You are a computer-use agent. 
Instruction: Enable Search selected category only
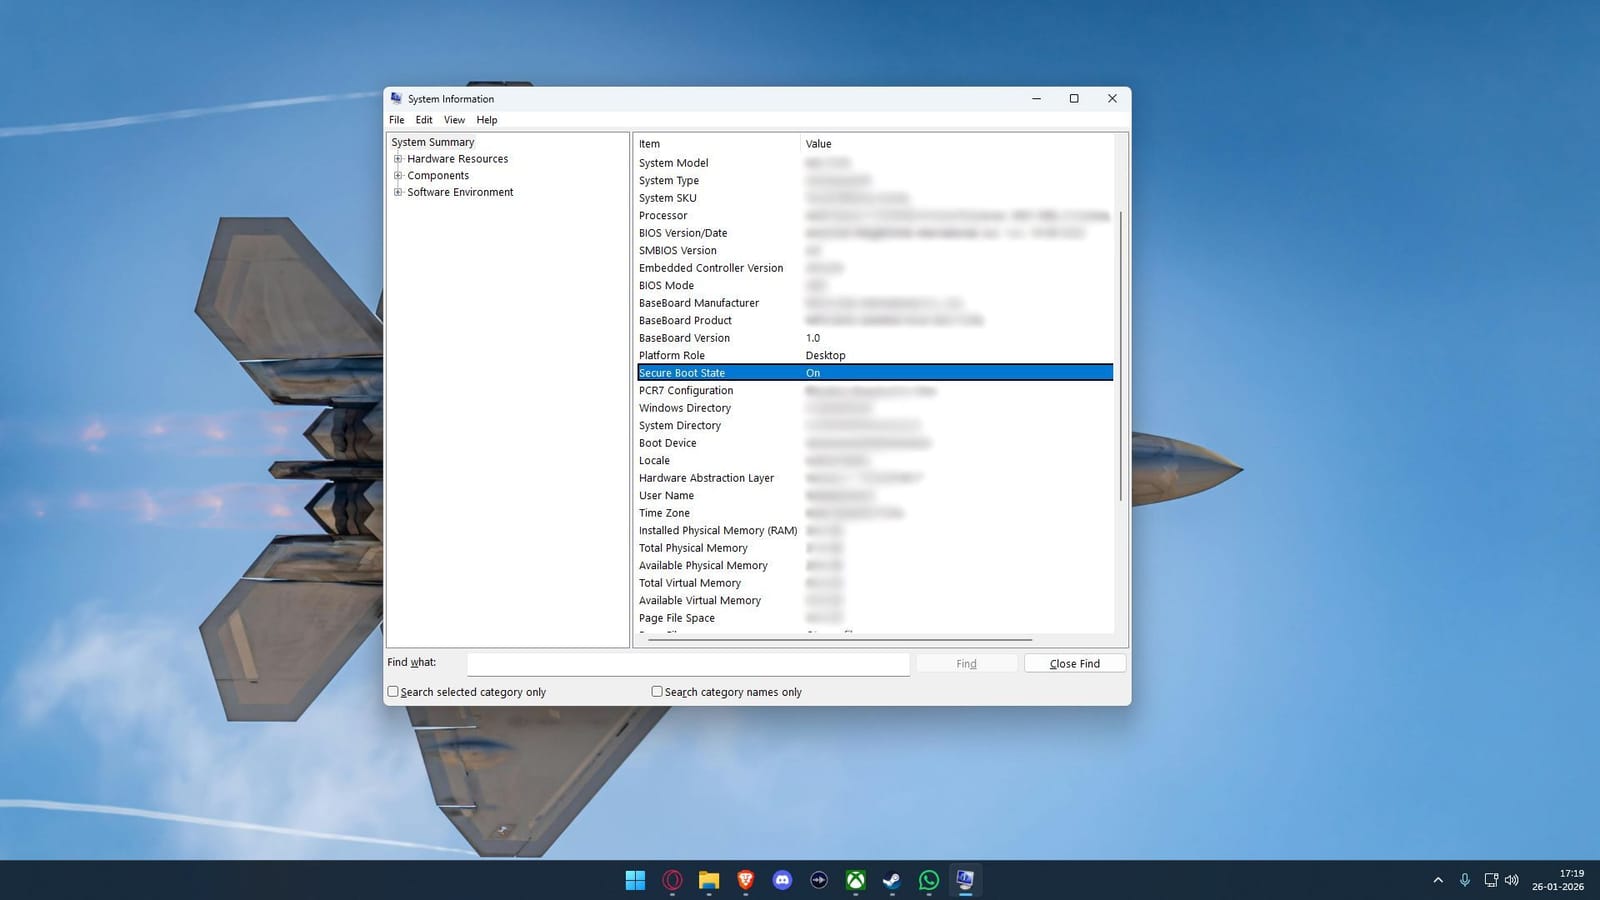click(392, 691)
